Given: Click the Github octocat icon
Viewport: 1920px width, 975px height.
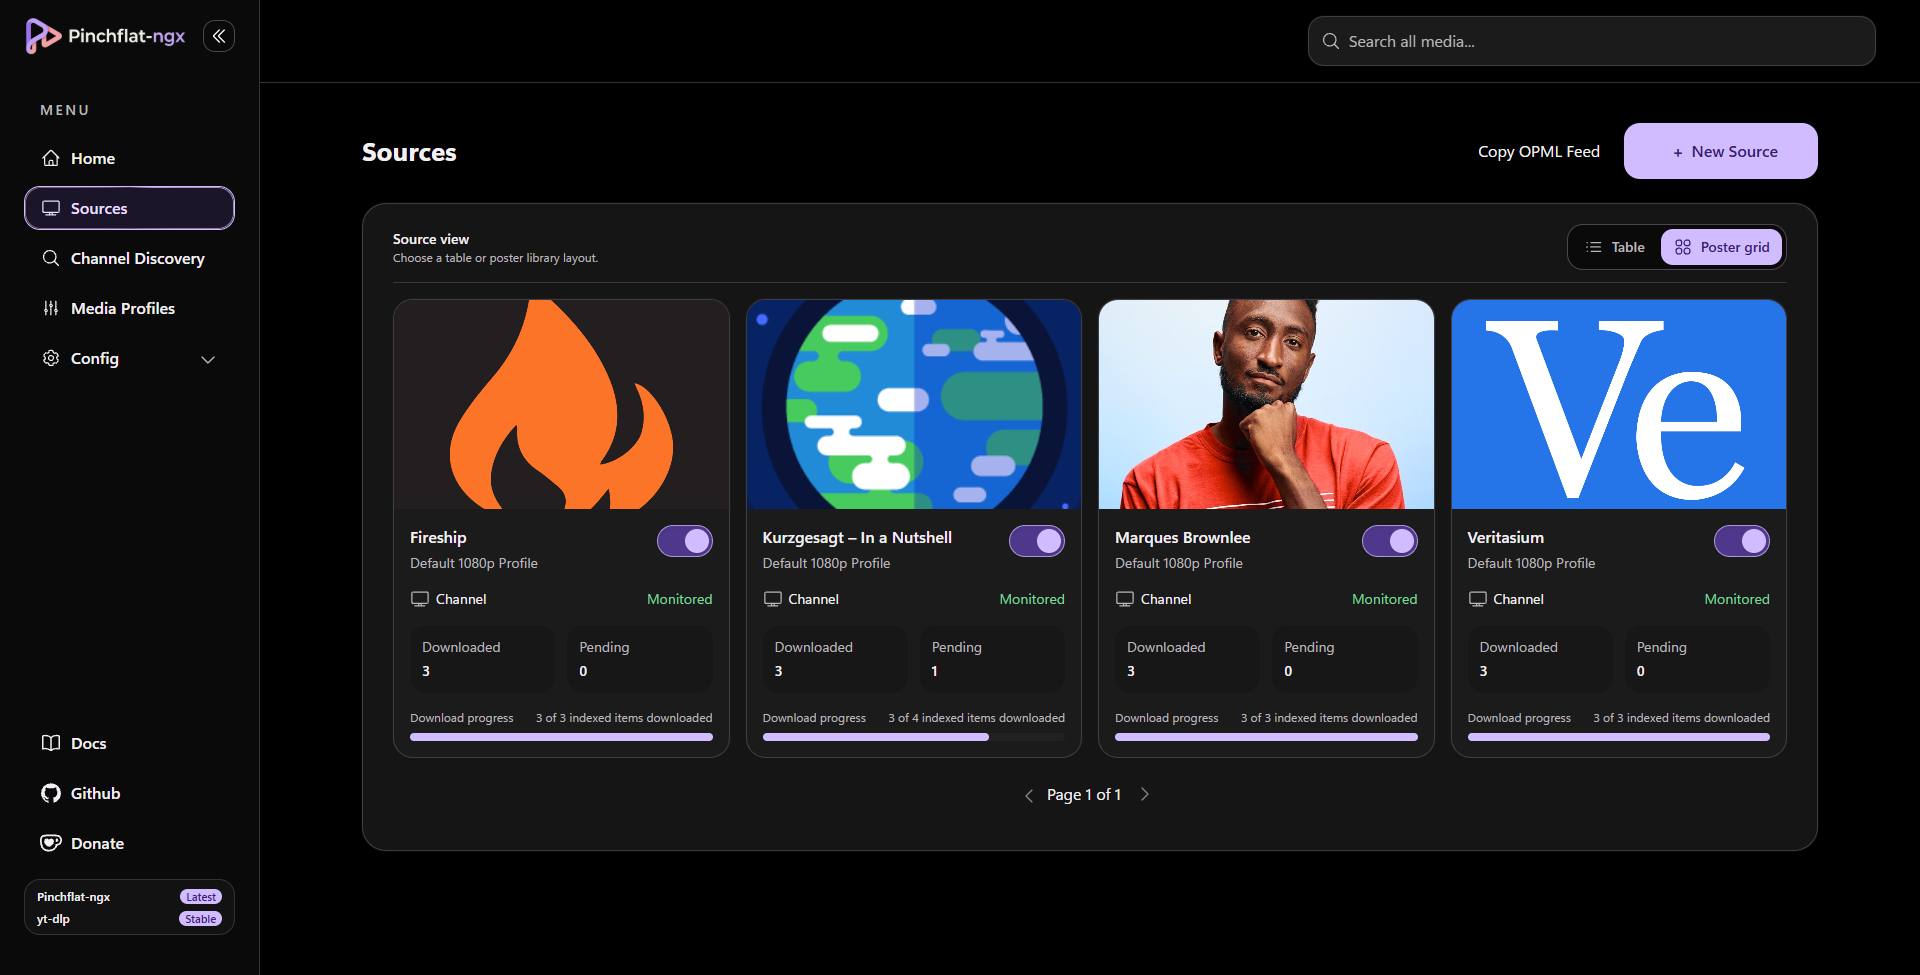Looking at the screenshot, I should pos(51,793).
